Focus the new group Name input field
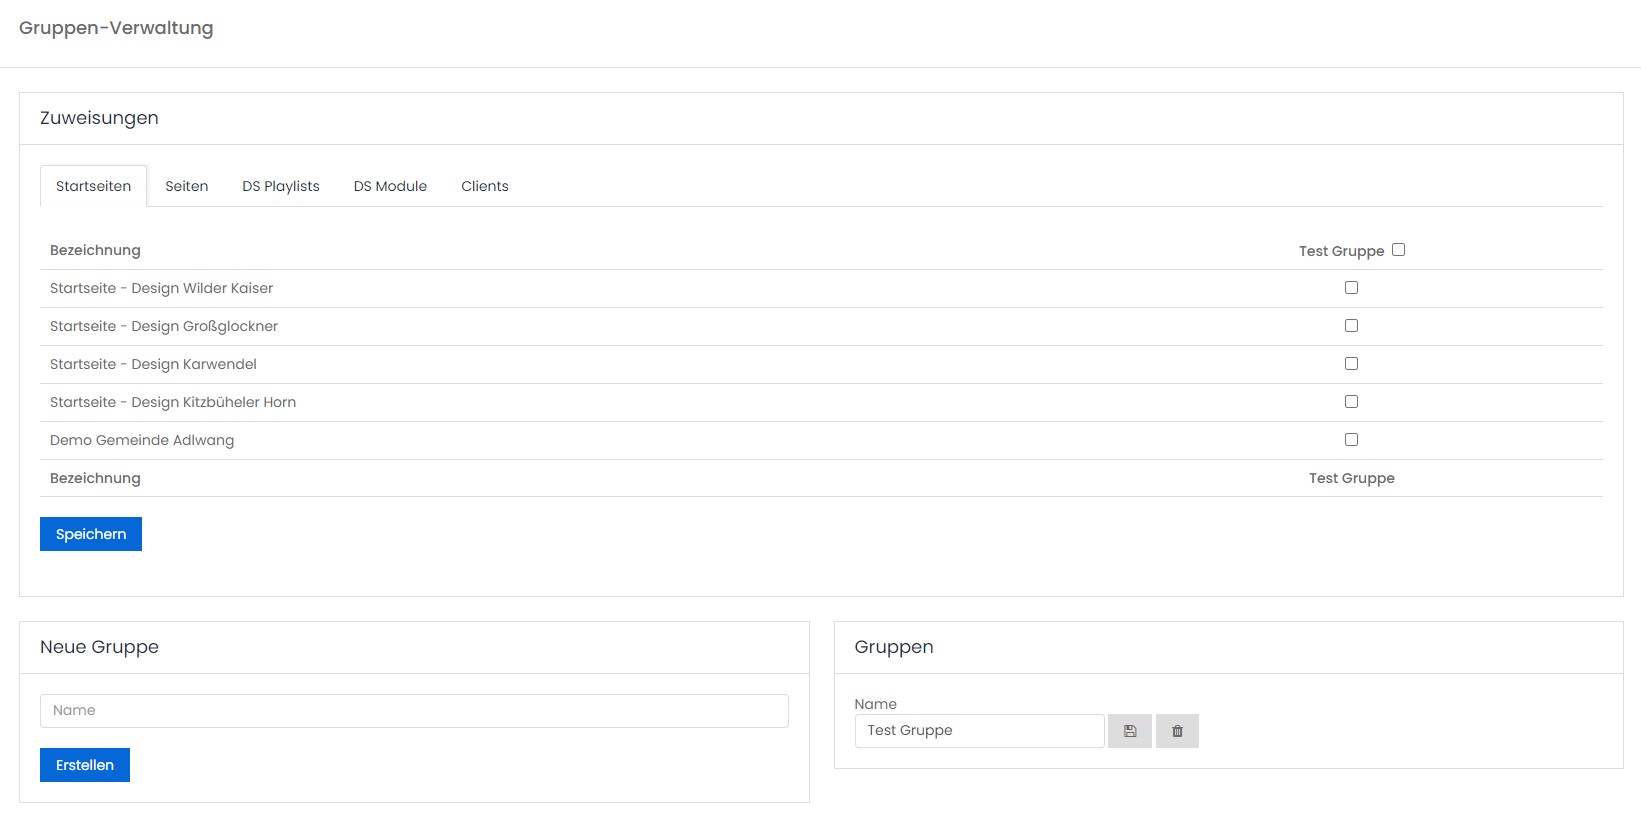 [414, 711]
